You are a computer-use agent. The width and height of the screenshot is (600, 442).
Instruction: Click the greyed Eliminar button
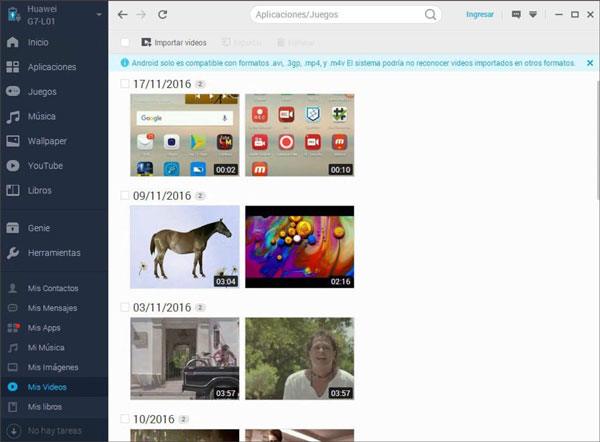click(x=296, y=42)
